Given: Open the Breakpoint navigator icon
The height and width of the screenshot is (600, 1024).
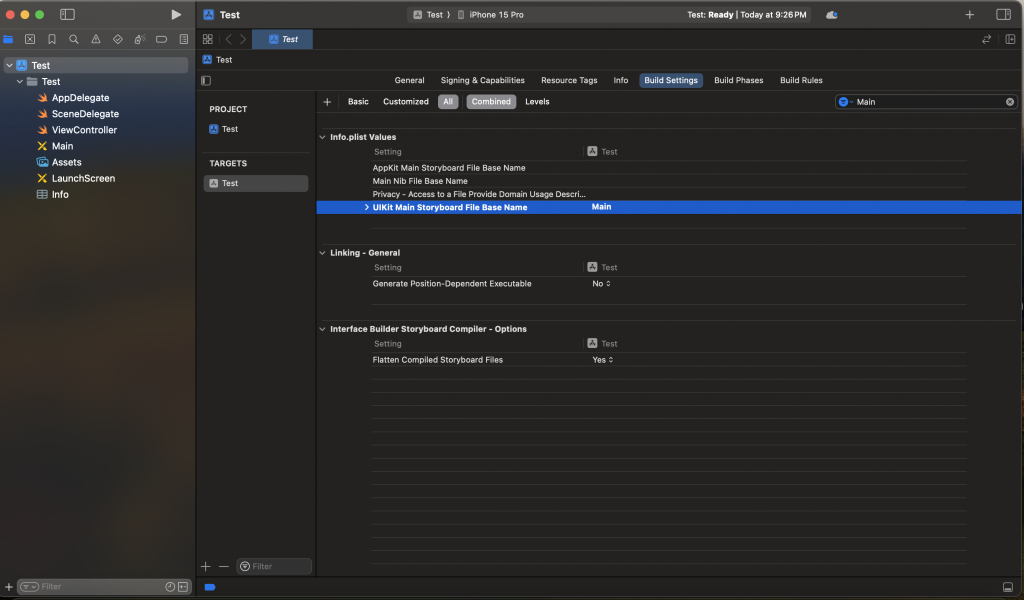Looking at the screenshot, I should [161, 39].
